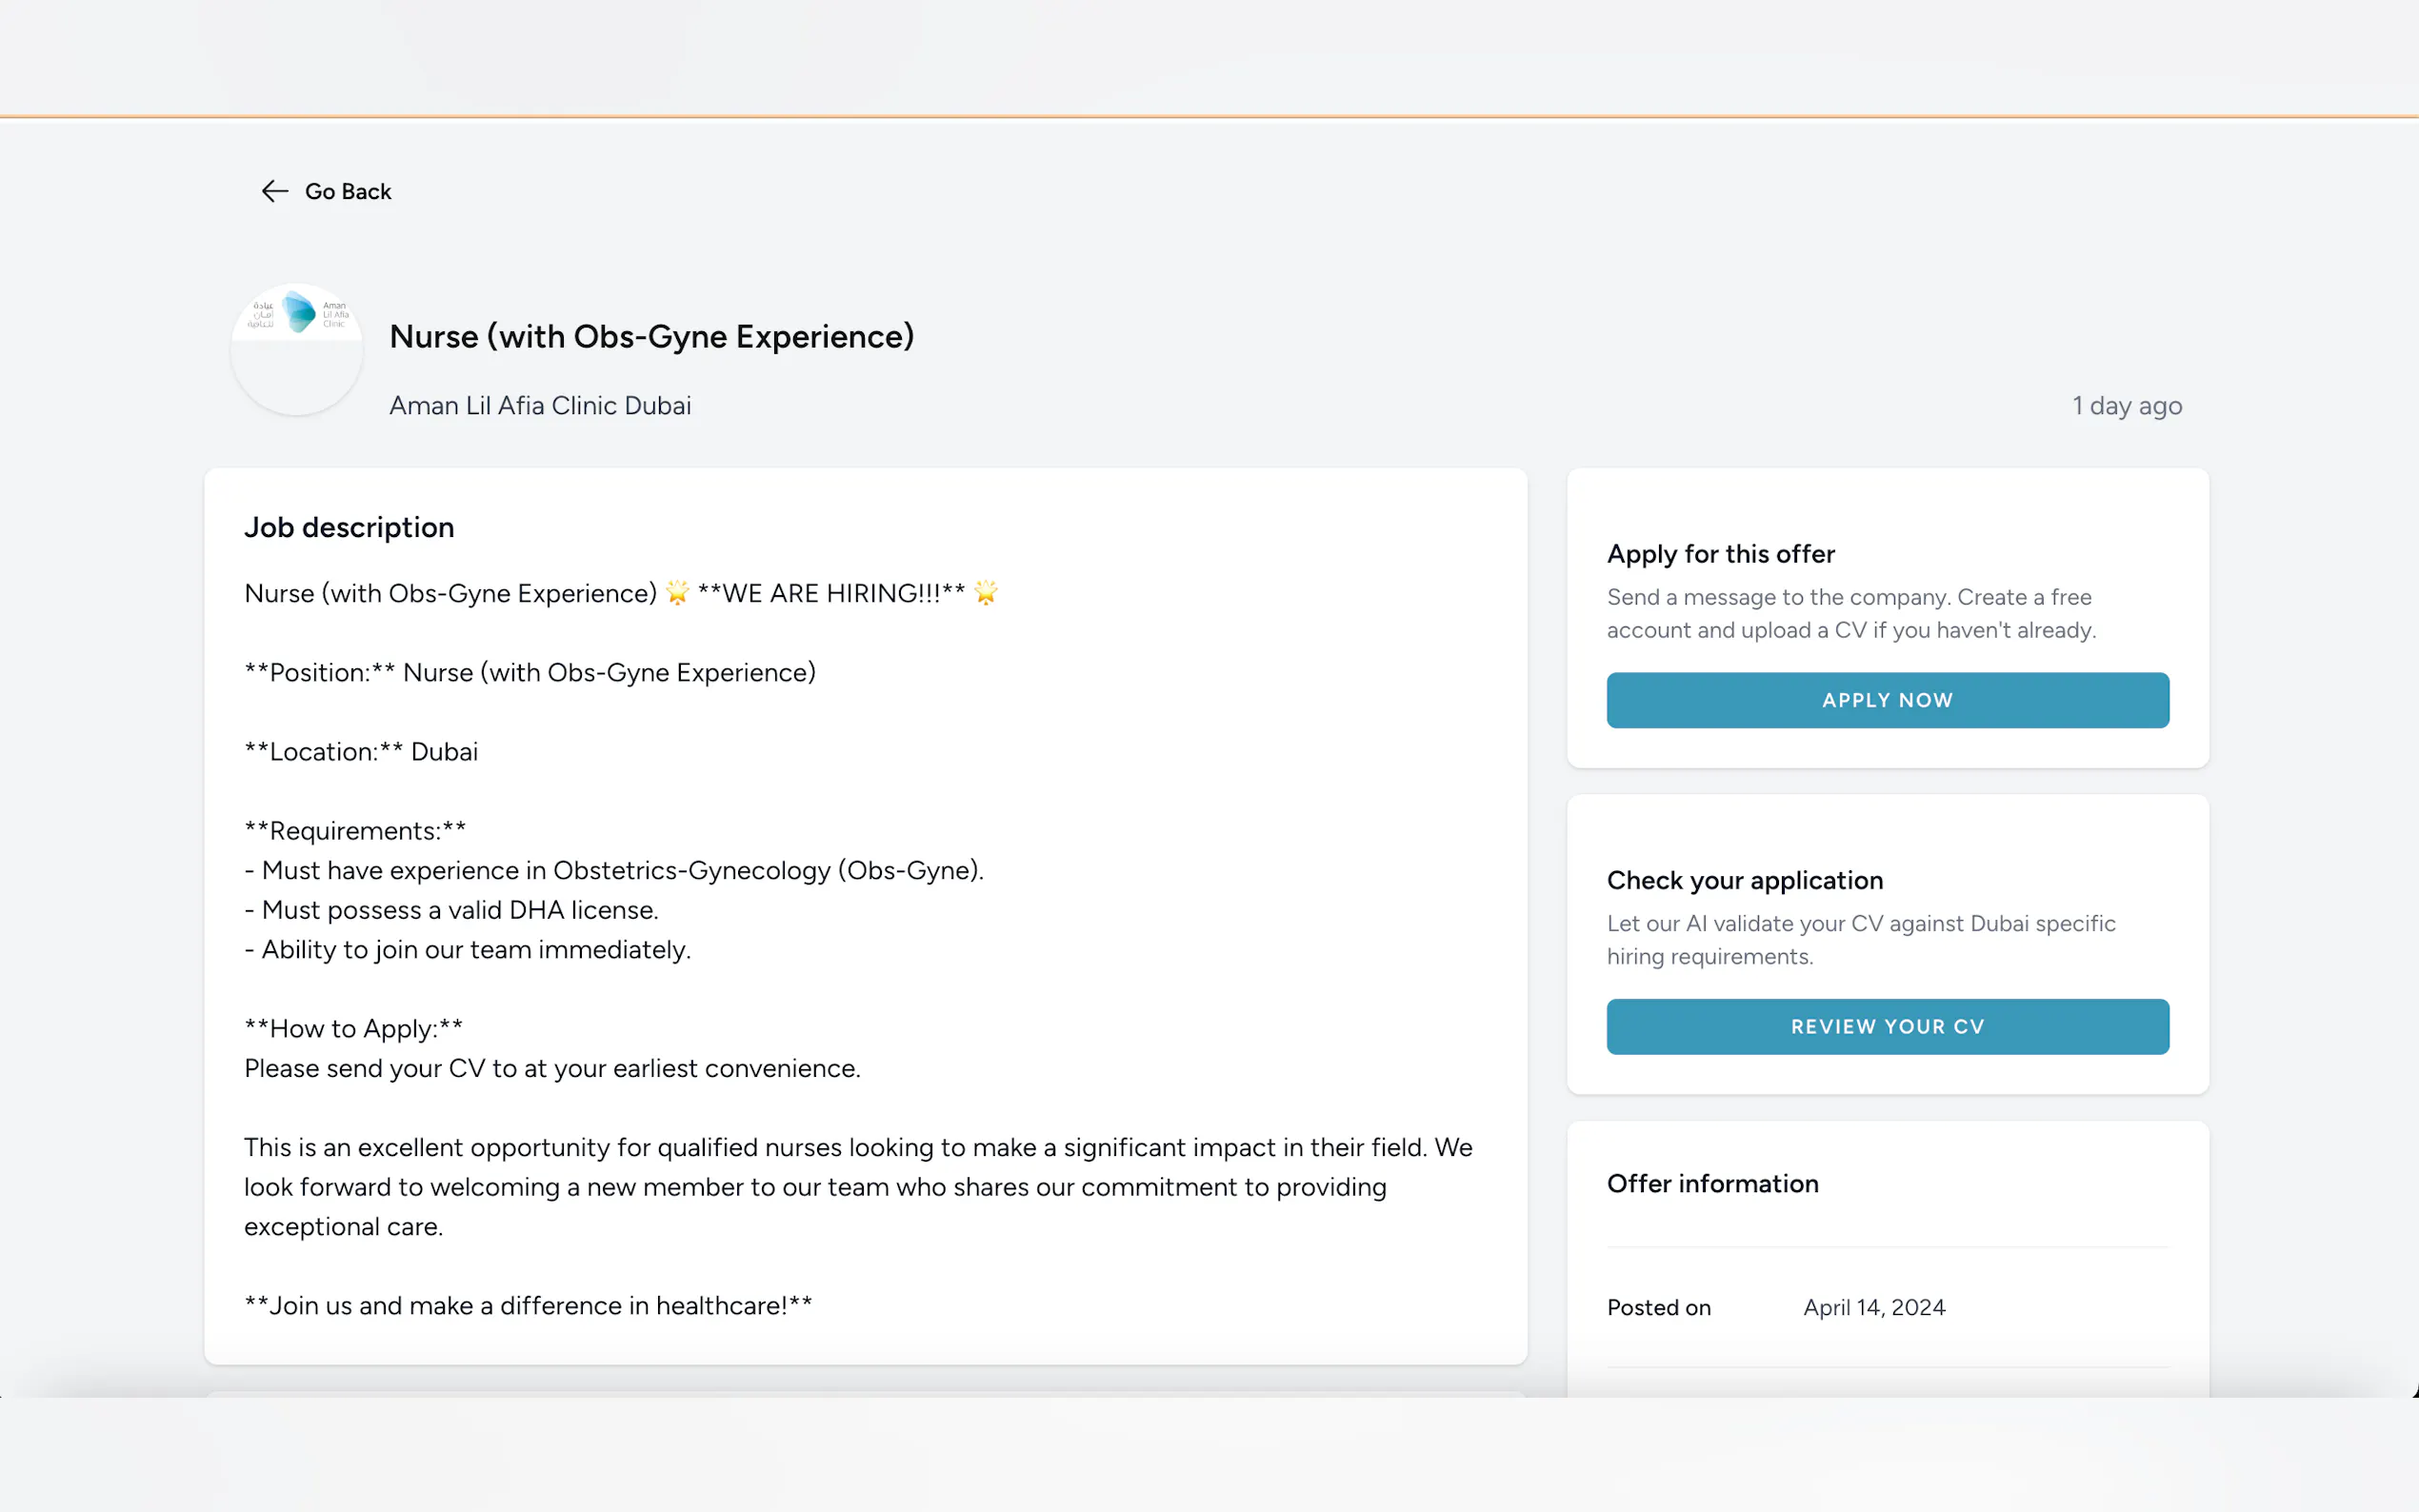Click the second star emoji after WE ARE HIRING
The height and width of the screenshot is (1512, 2419).
pos(985,593)
